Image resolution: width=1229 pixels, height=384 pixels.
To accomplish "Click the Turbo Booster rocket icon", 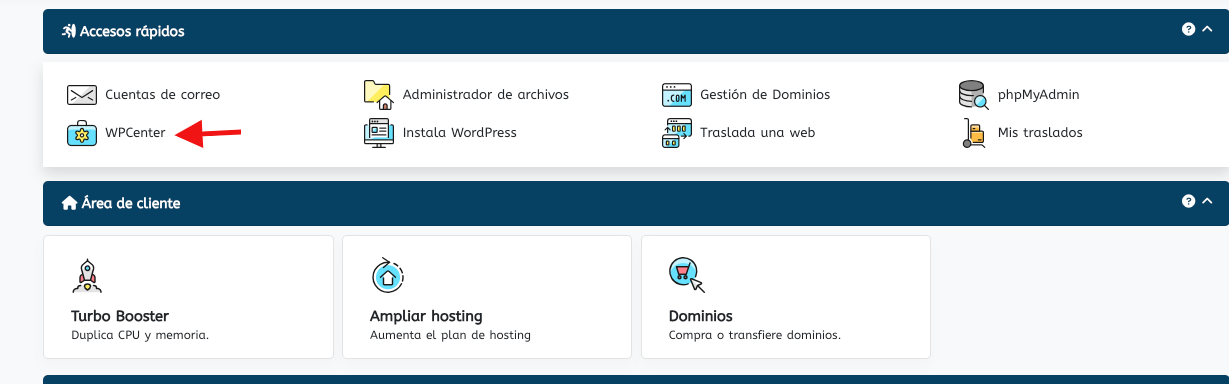I will point(87,274).
